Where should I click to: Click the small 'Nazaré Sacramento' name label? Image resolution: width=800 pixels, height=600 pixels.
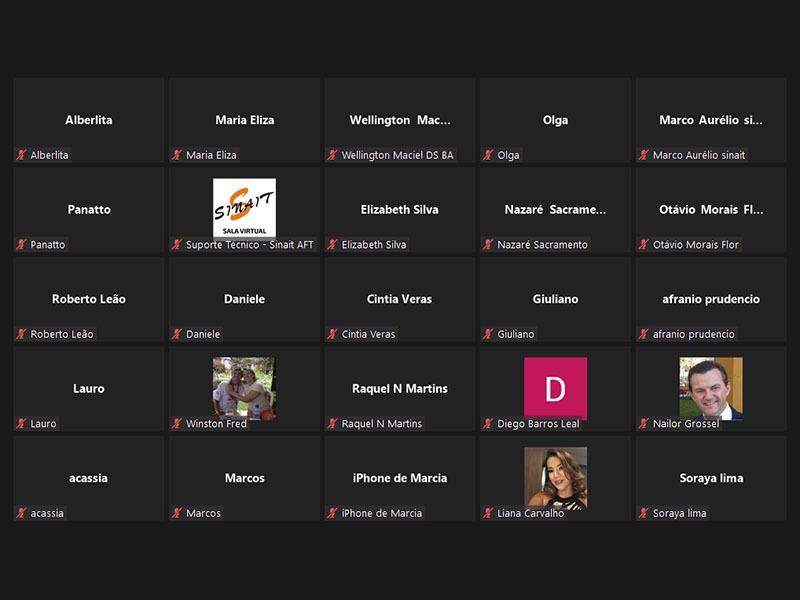coord(542,245)
